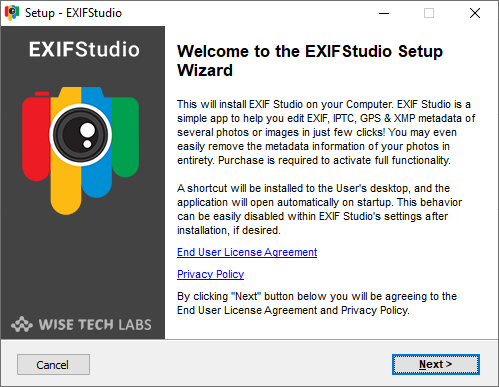The height and width of the screenshot is (387, 499).
Task: Click the Welcome to the EXIFStudio Setup Wizard heading
Action: [x=310, y=60]
